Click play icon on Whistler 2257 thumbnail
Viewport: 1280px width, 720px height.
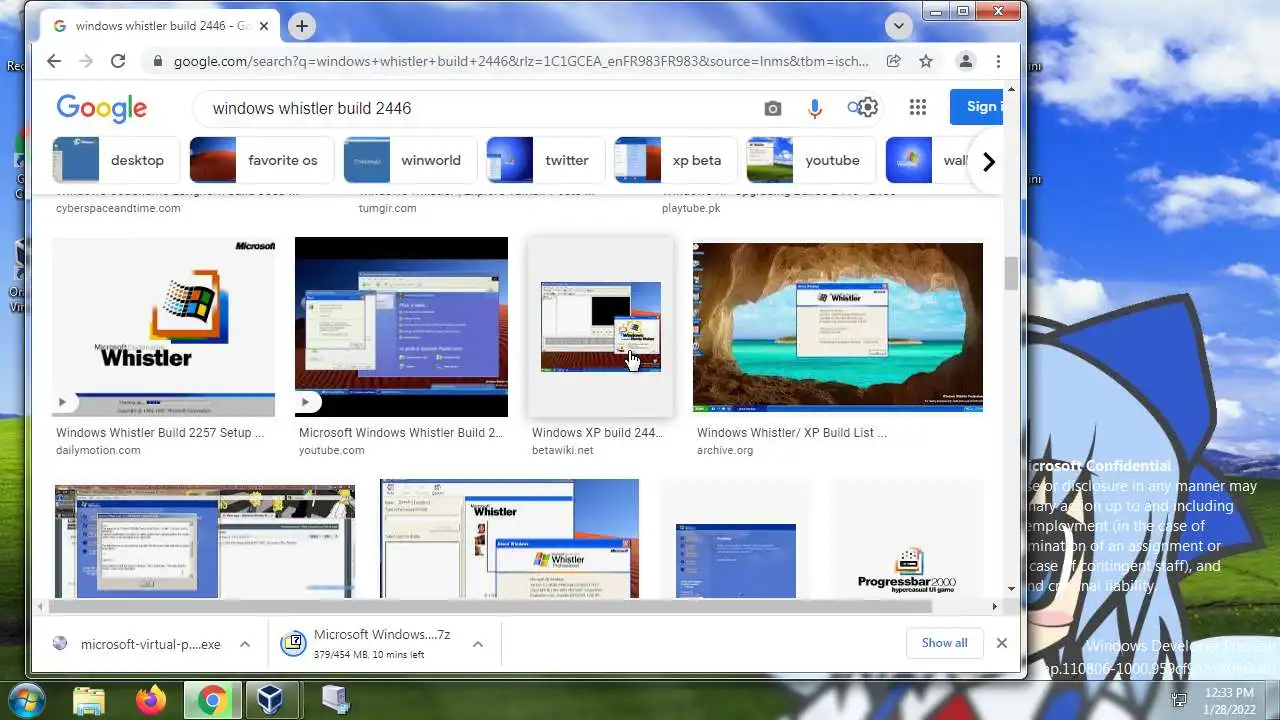[x=62, y=402]
